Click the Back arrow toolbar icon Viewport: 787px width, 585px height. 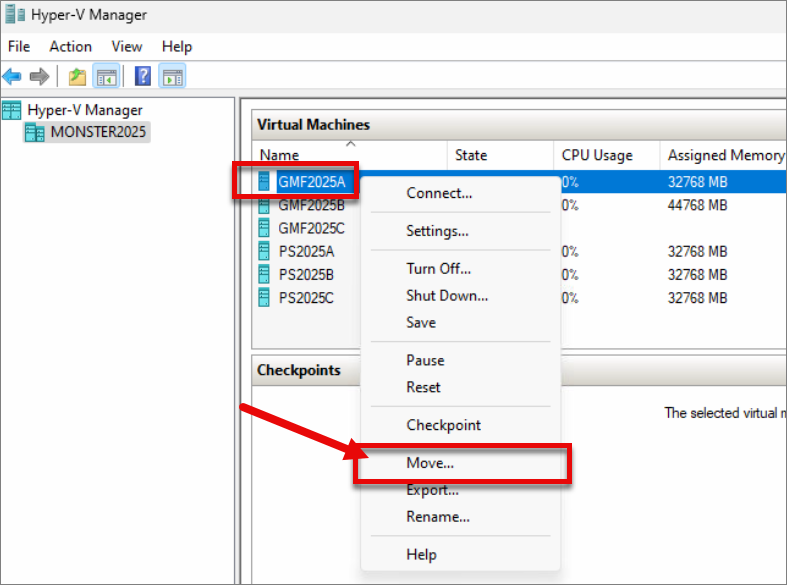[12, 77]
